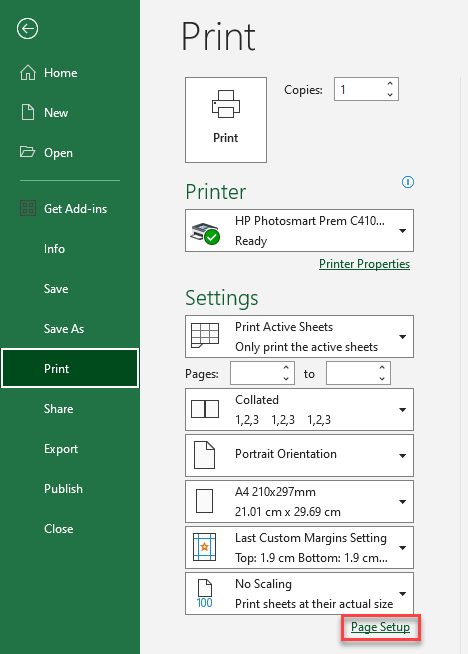The image size is (468, 654).
Task: Open the A4 paper size dropdown arrow
Action: tap(403, 501)
